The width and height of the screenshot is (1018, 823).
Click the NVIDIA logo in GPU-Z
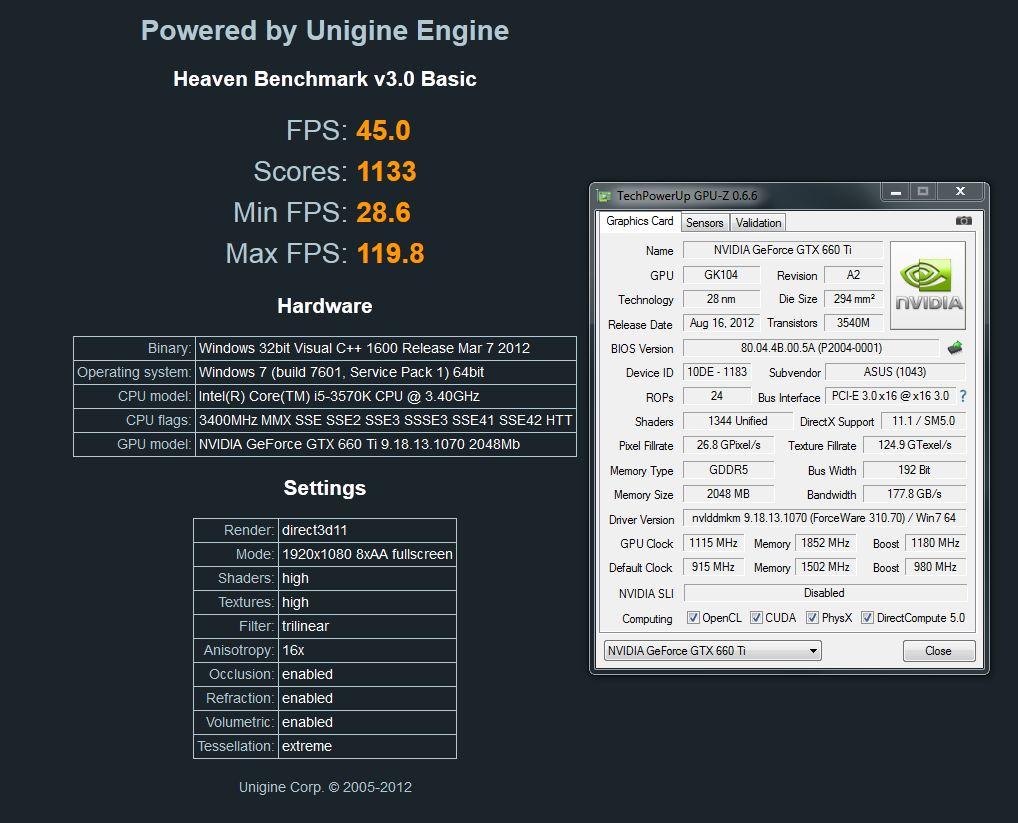(x=928, y=286)
